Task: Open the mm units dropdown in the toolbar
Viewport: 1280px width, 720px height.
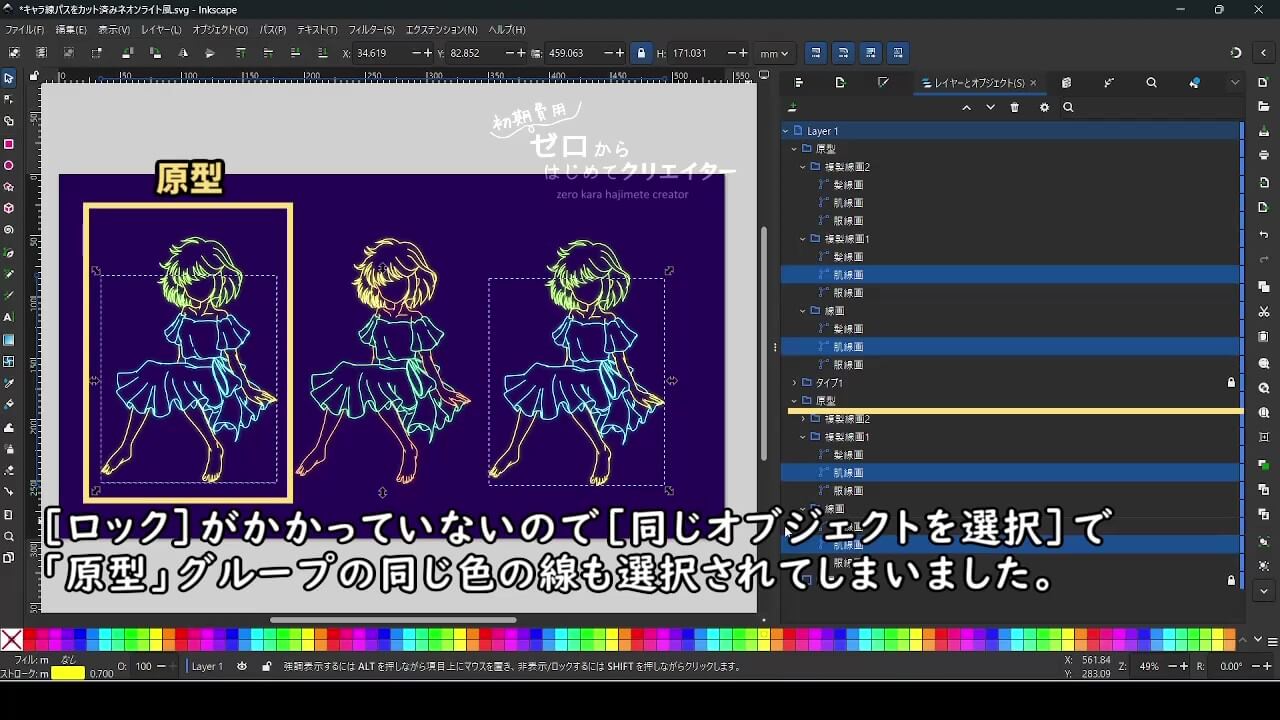Action: pyautogui.click(x=775, y=53)
